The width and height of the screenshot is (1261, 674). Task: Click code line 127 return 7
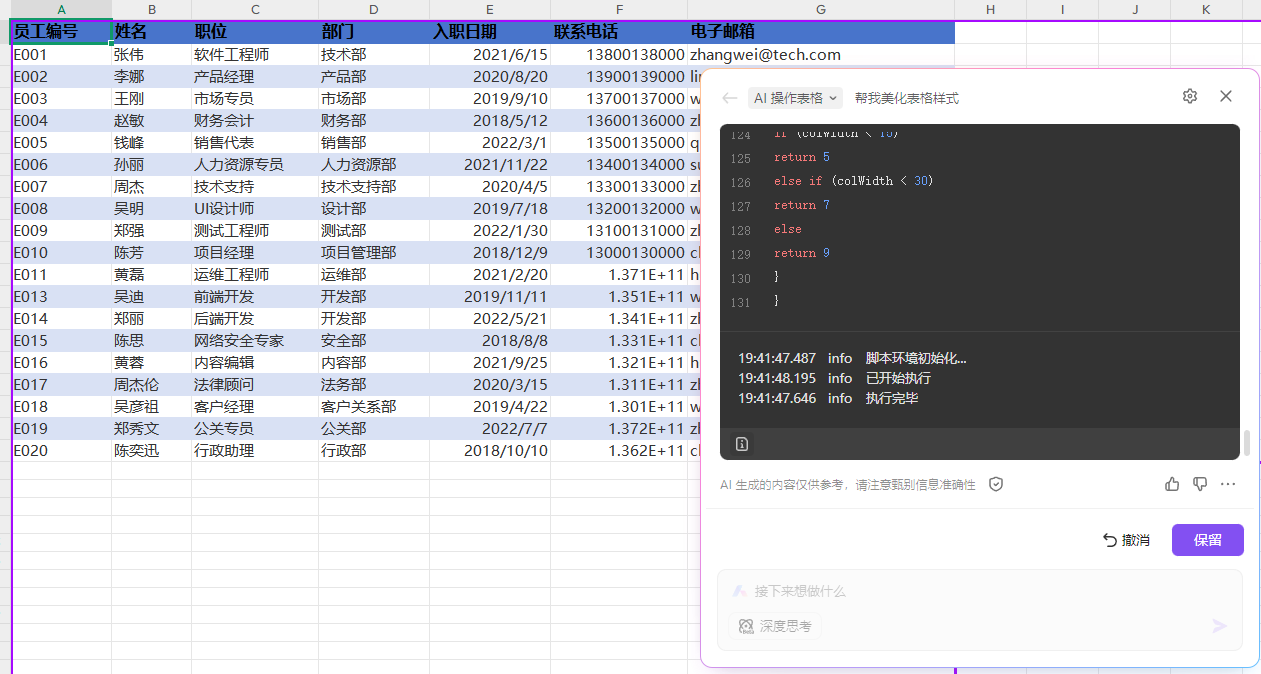(802, 205)
